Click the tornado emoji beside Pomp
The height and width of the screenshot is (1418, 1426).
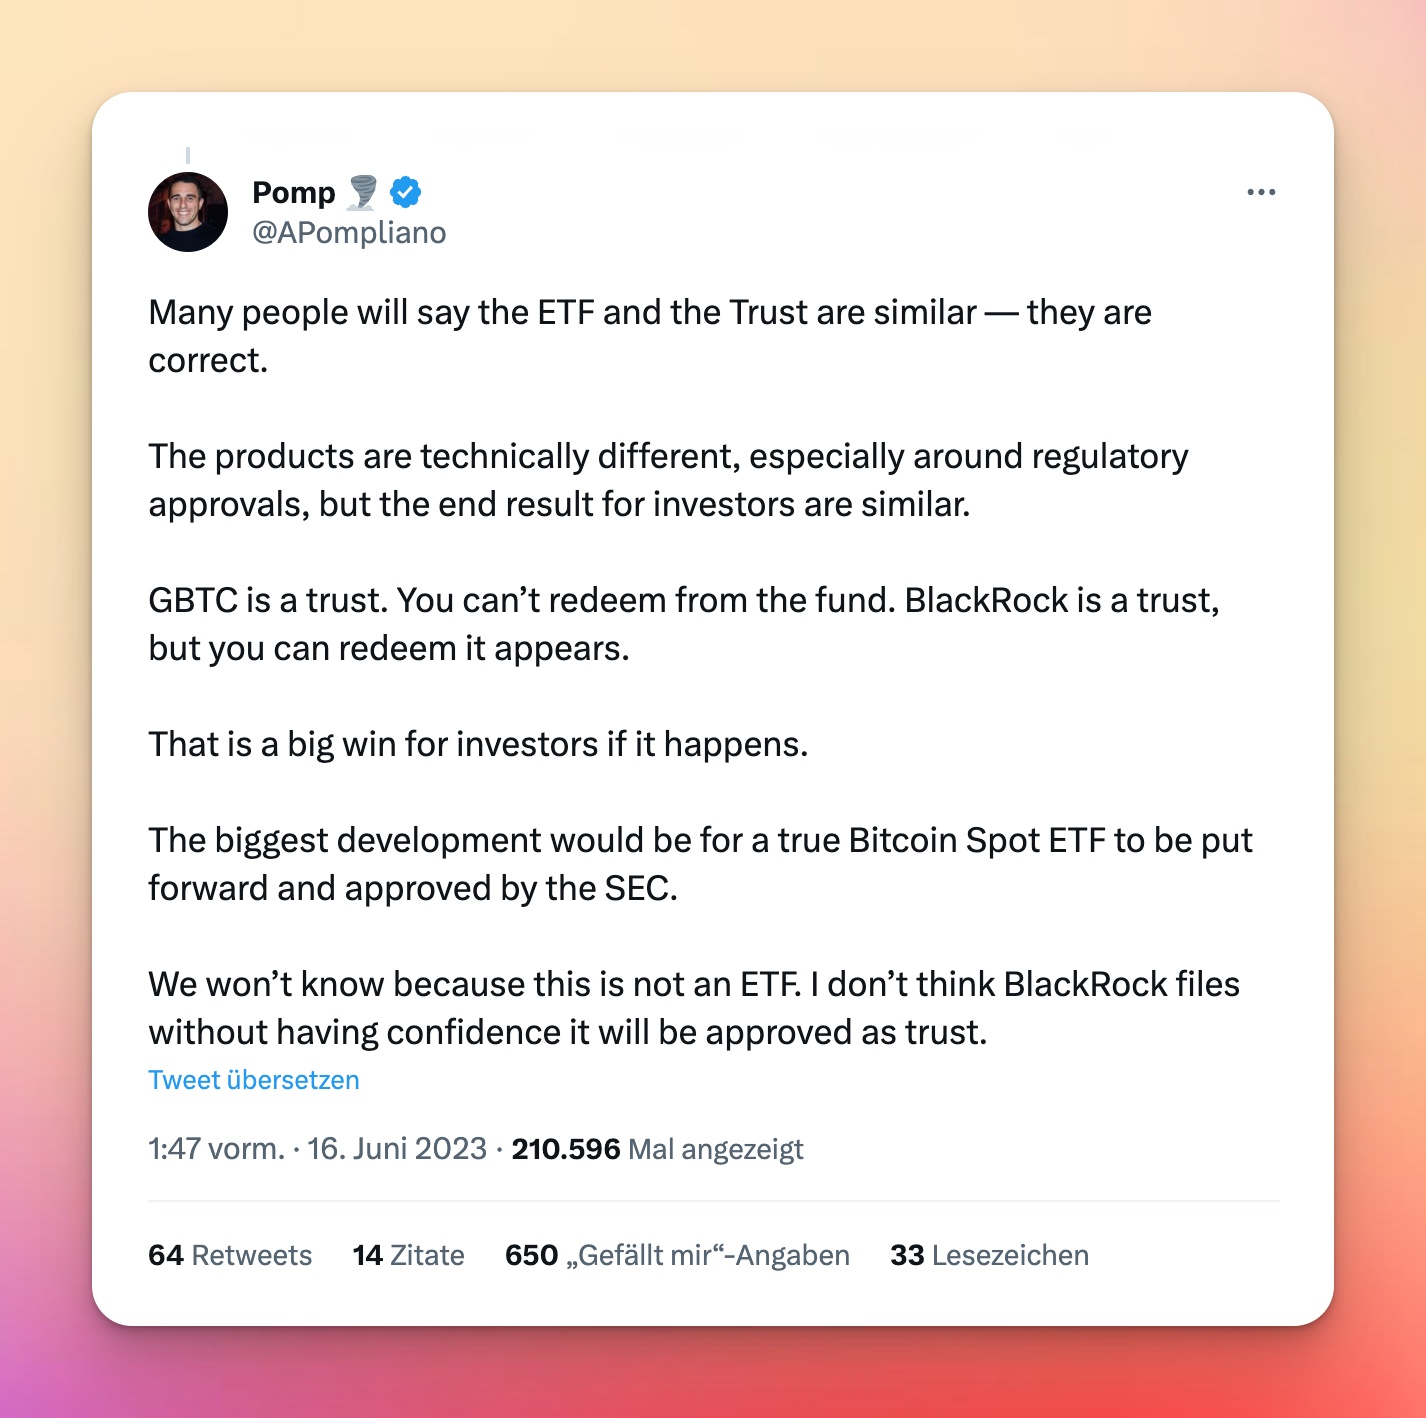362,192
